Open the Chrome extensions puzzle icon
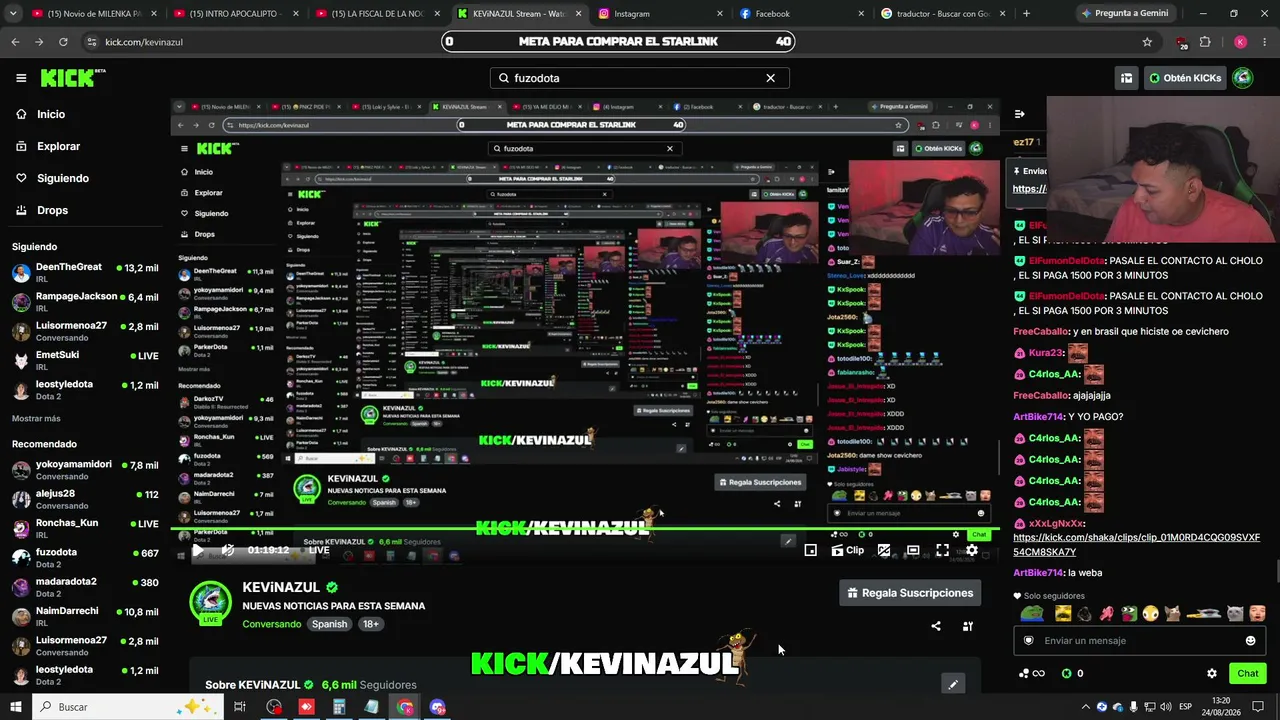1280x720 pixels. [1205, 42]
